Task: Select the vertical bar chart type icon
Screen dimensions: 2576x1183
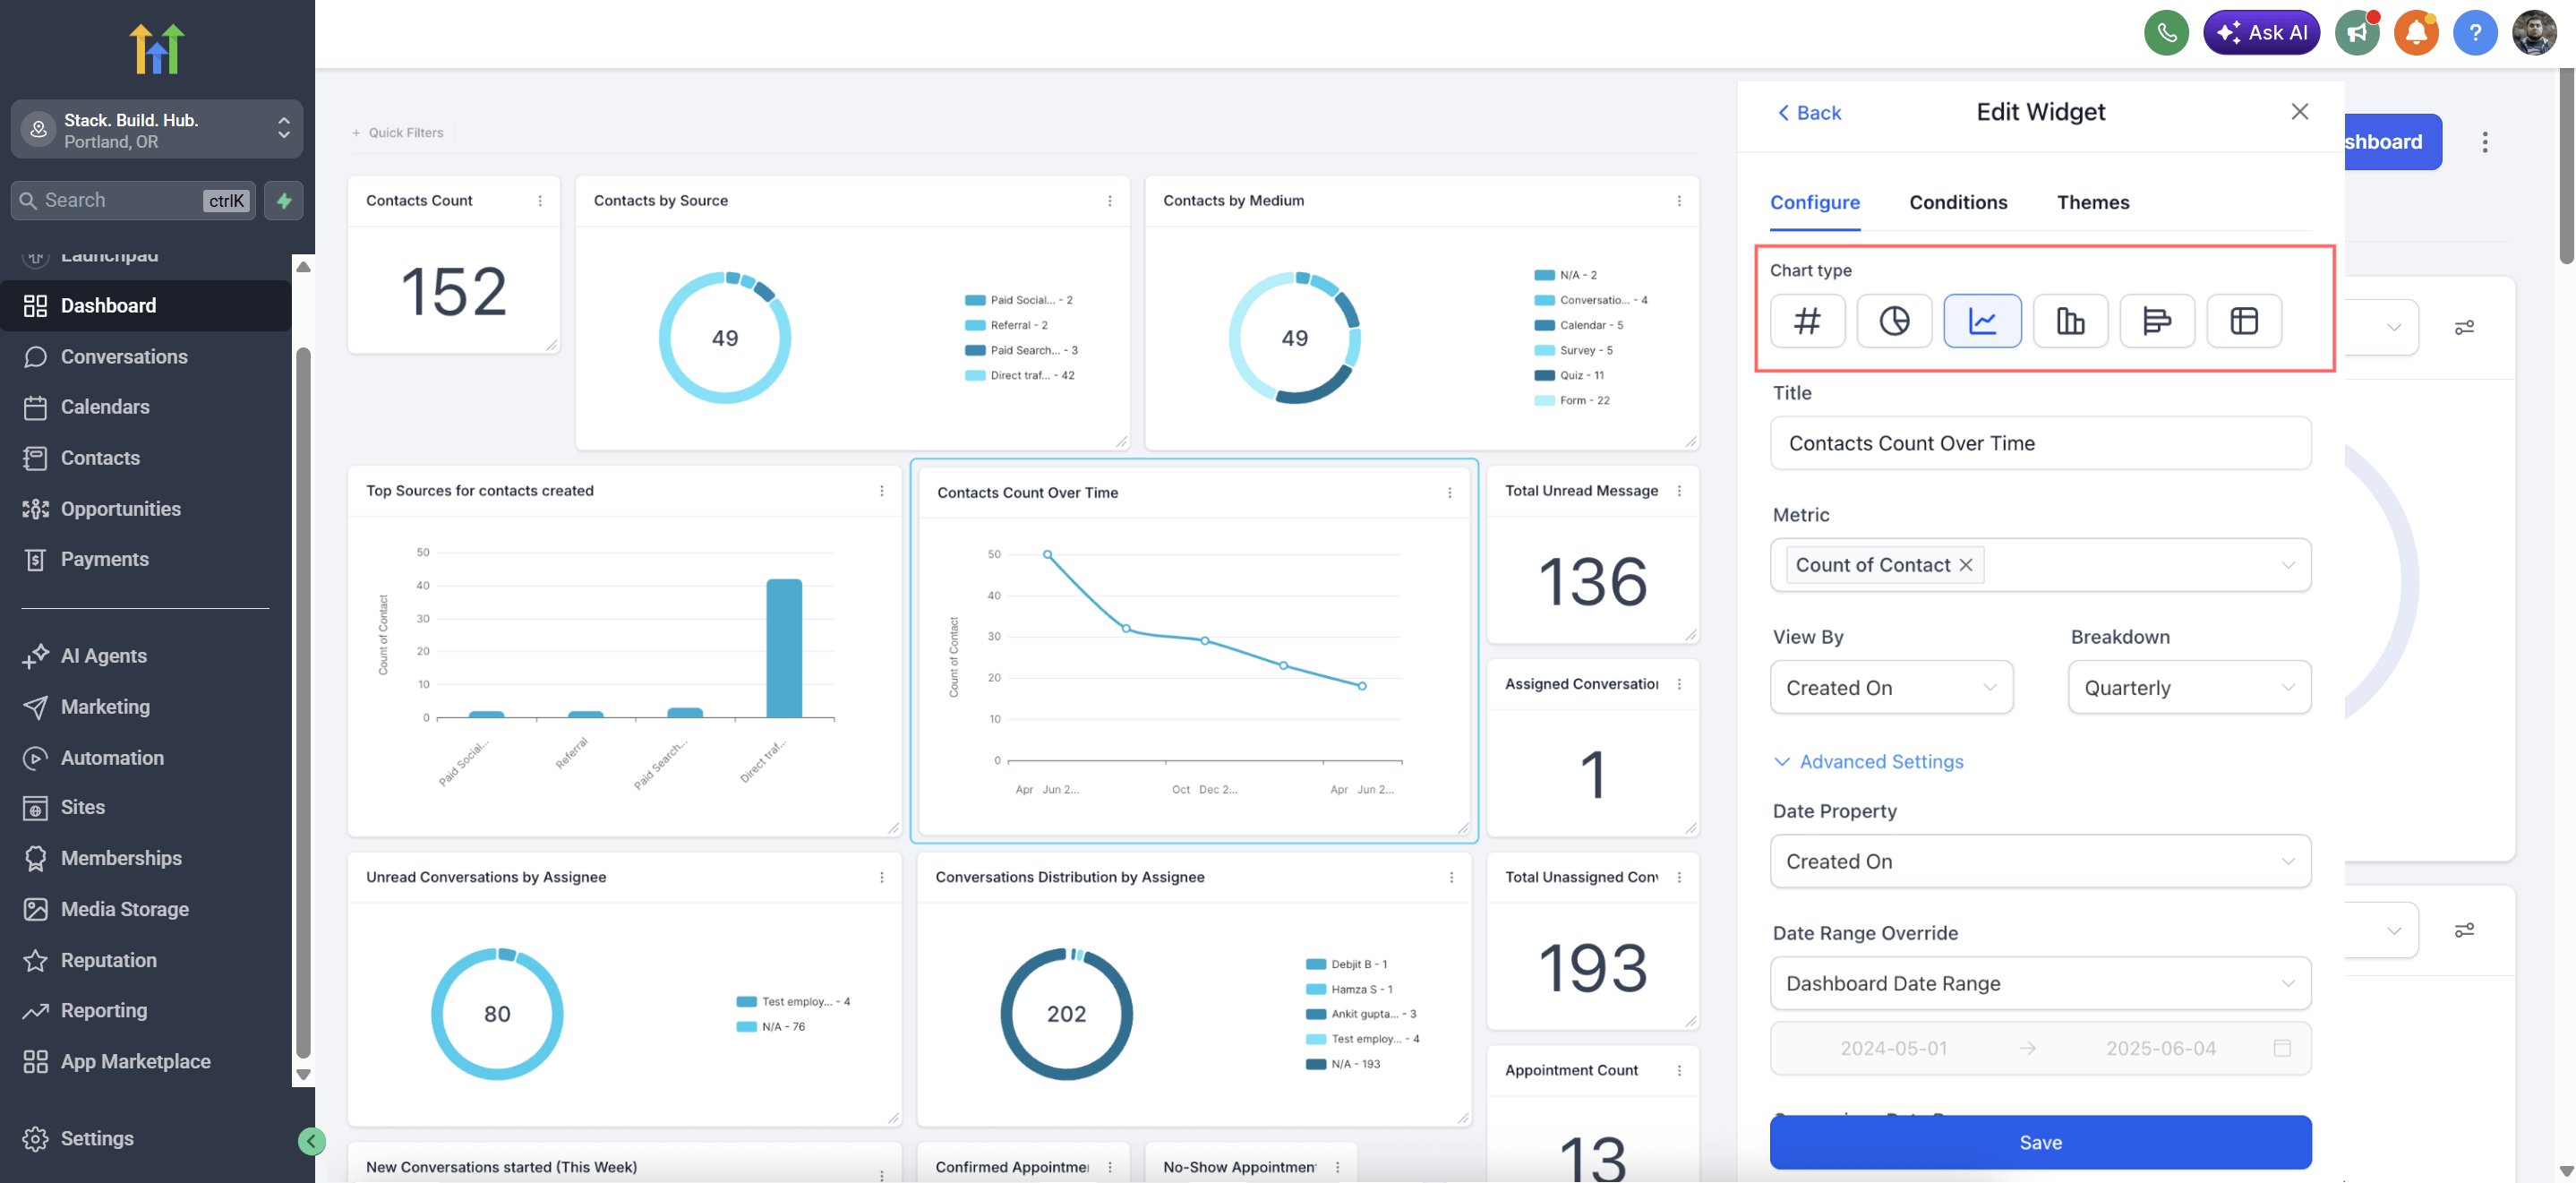Action: pos(2070,321)
